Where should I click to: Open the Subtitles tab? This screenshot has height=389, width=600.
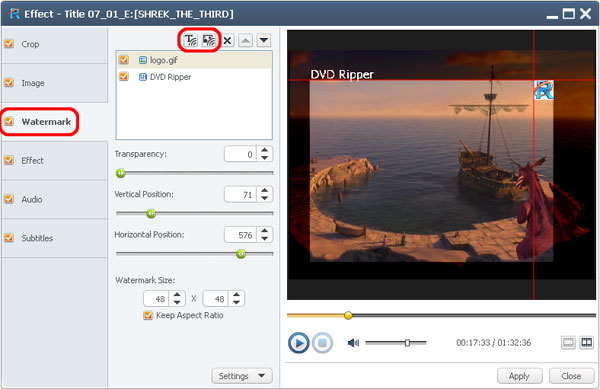[55, 238]
